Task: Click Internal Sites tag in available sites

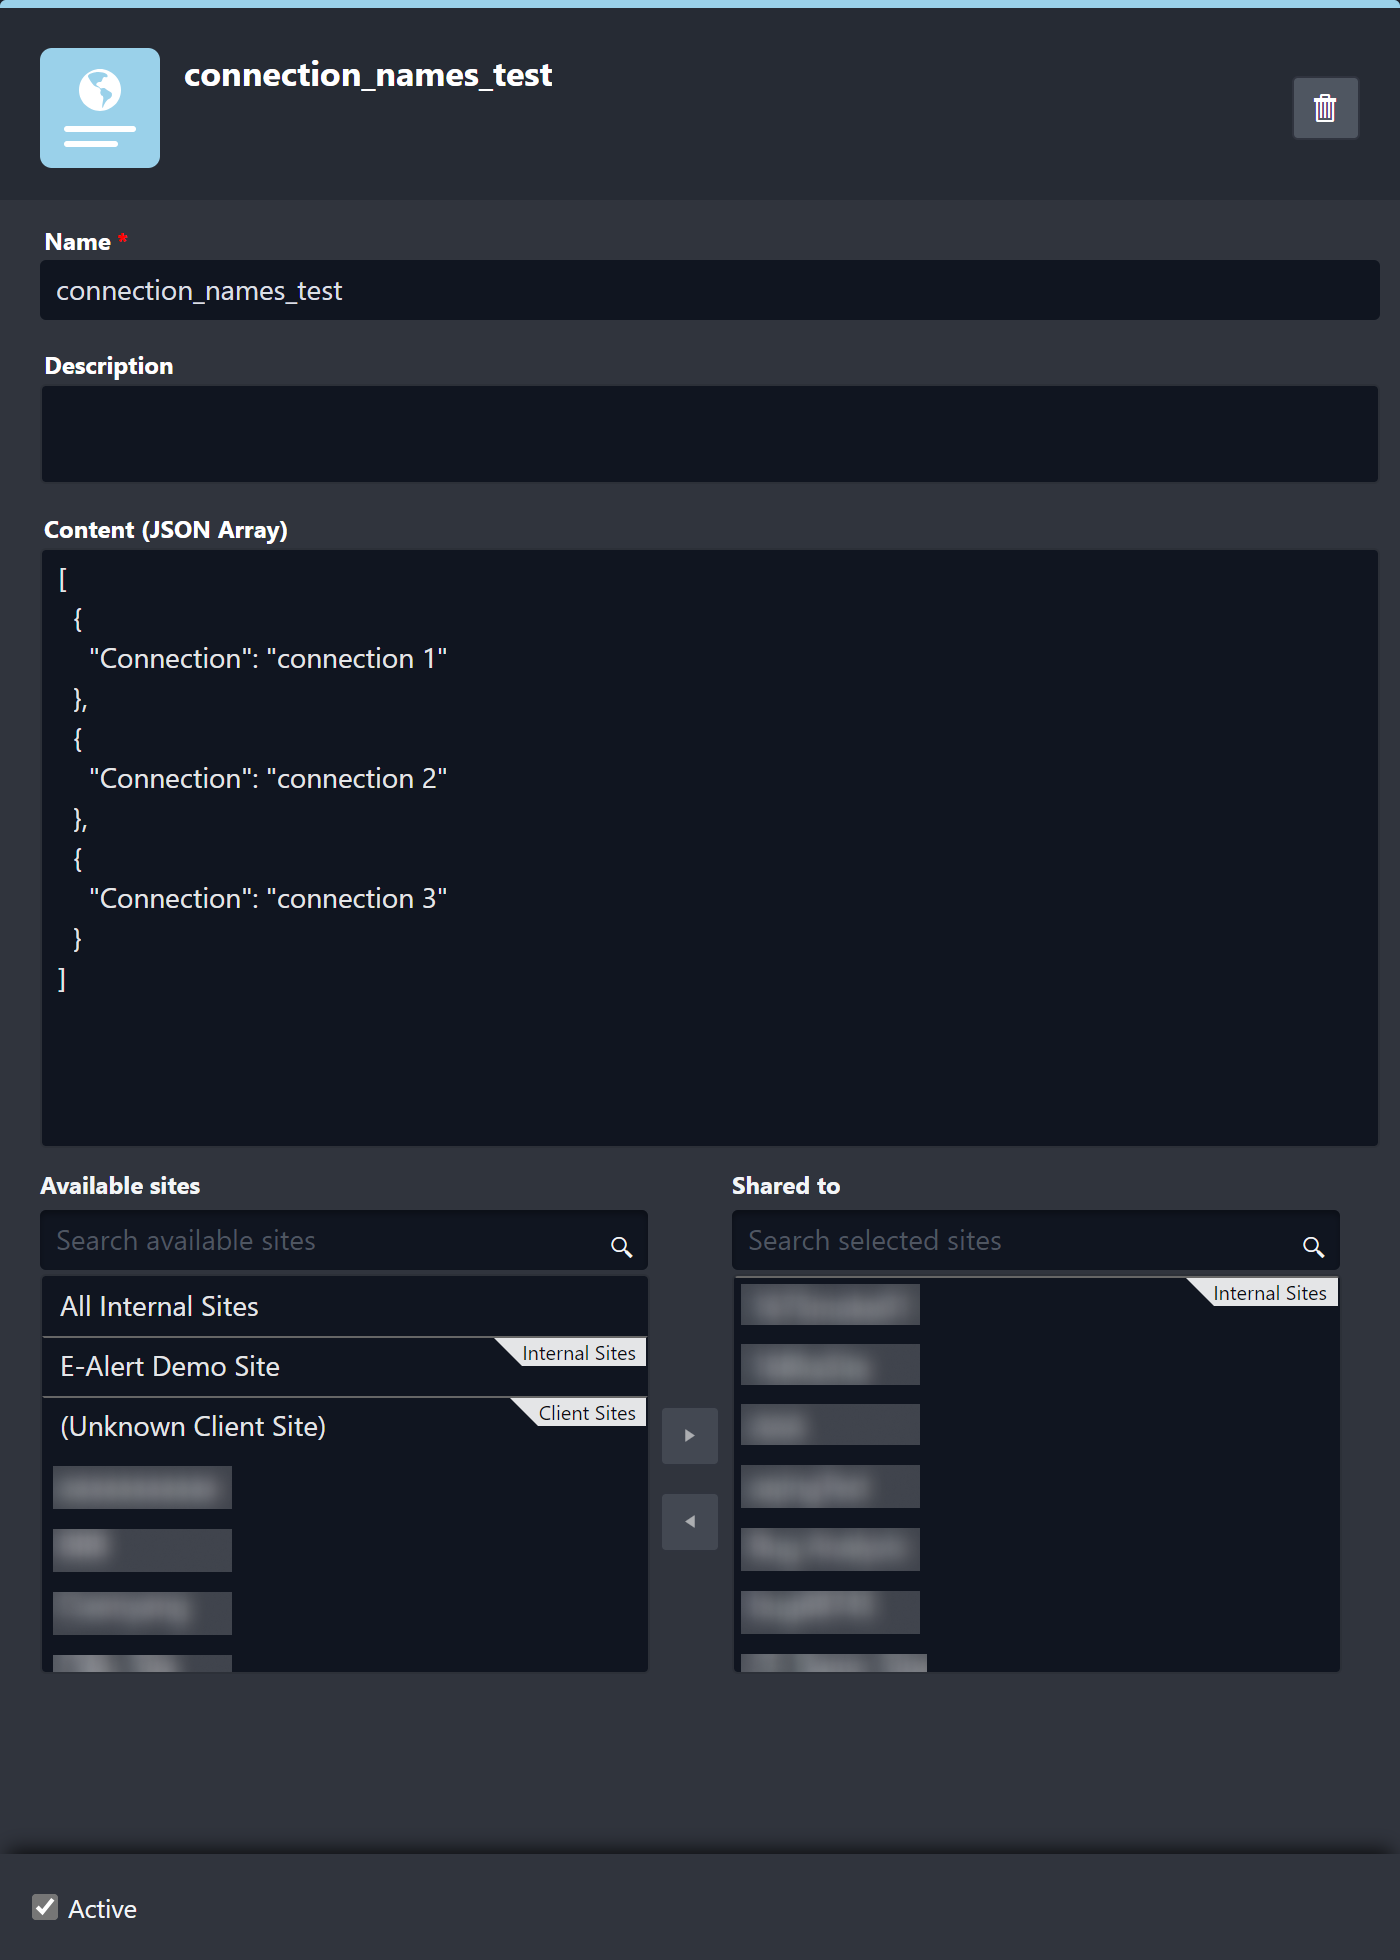Action: 578,1353
